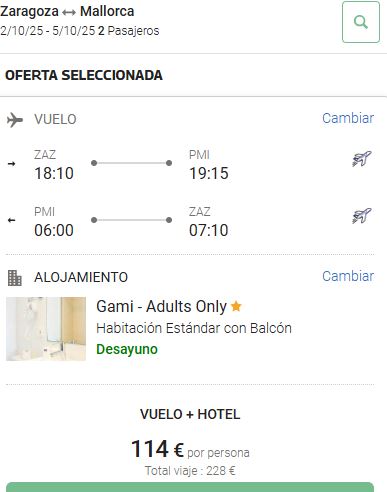The height and width of the screenshot is (492, 387).
Task: Click the green search magnifier icon
Action: pyautogui.click(x=361, y=22)
